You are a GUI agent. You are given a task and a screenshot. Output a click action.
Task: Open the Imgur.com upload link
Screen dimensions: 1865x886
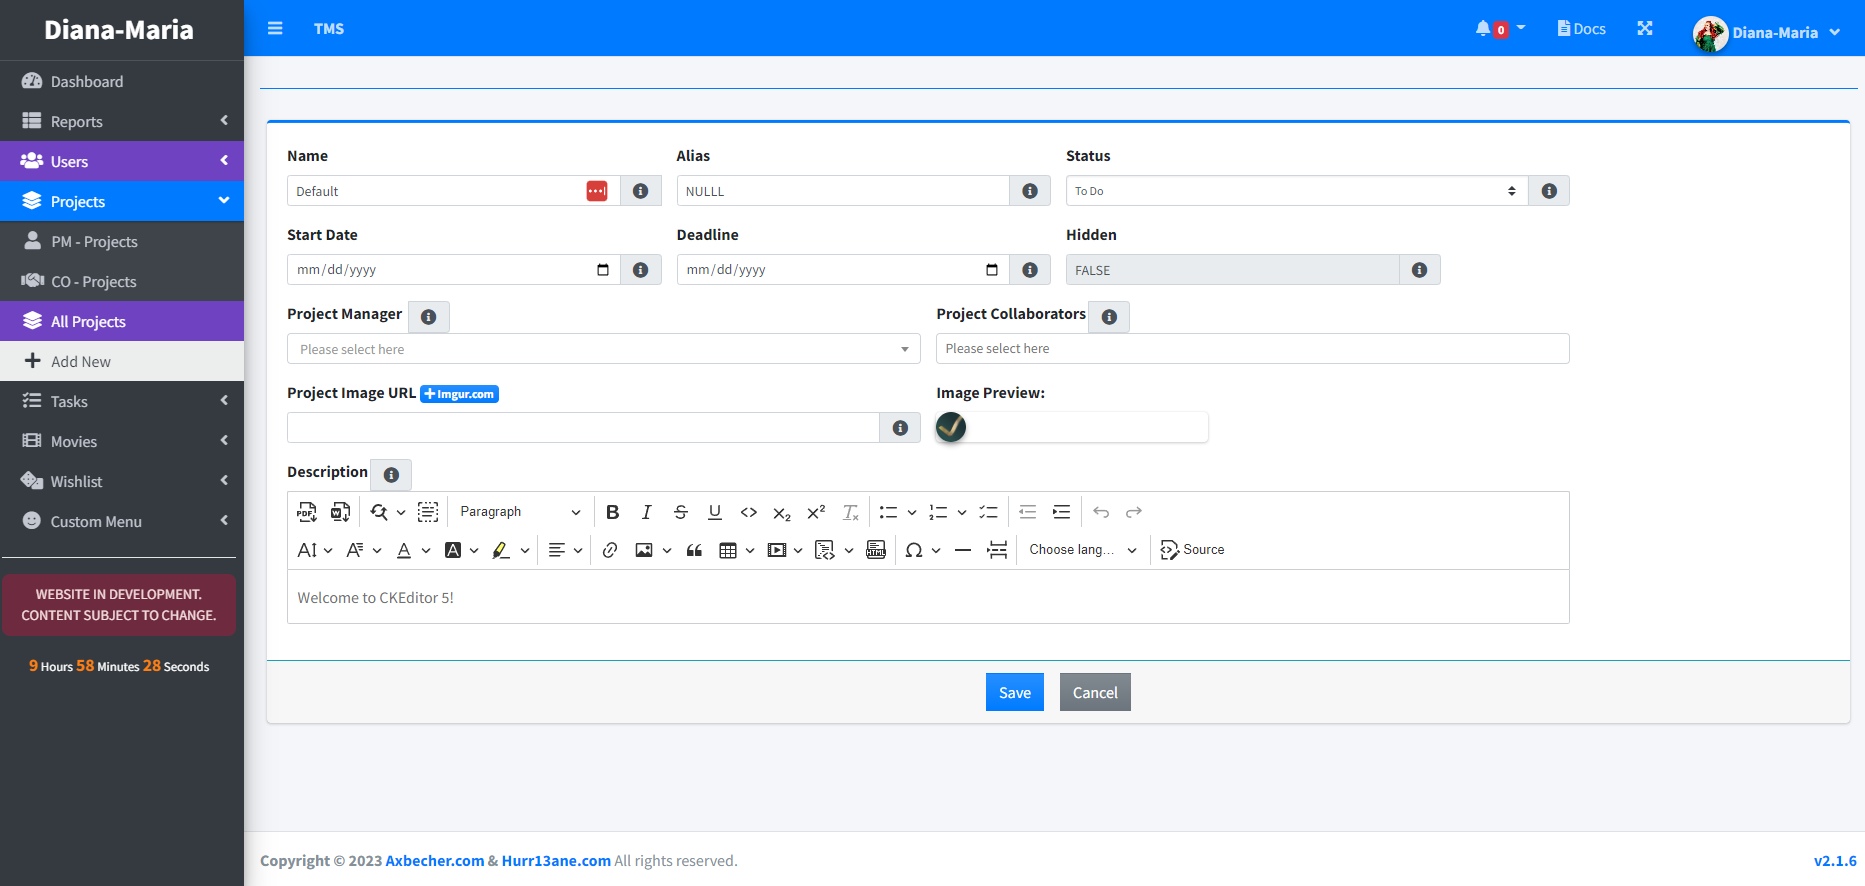click(459, 394)
